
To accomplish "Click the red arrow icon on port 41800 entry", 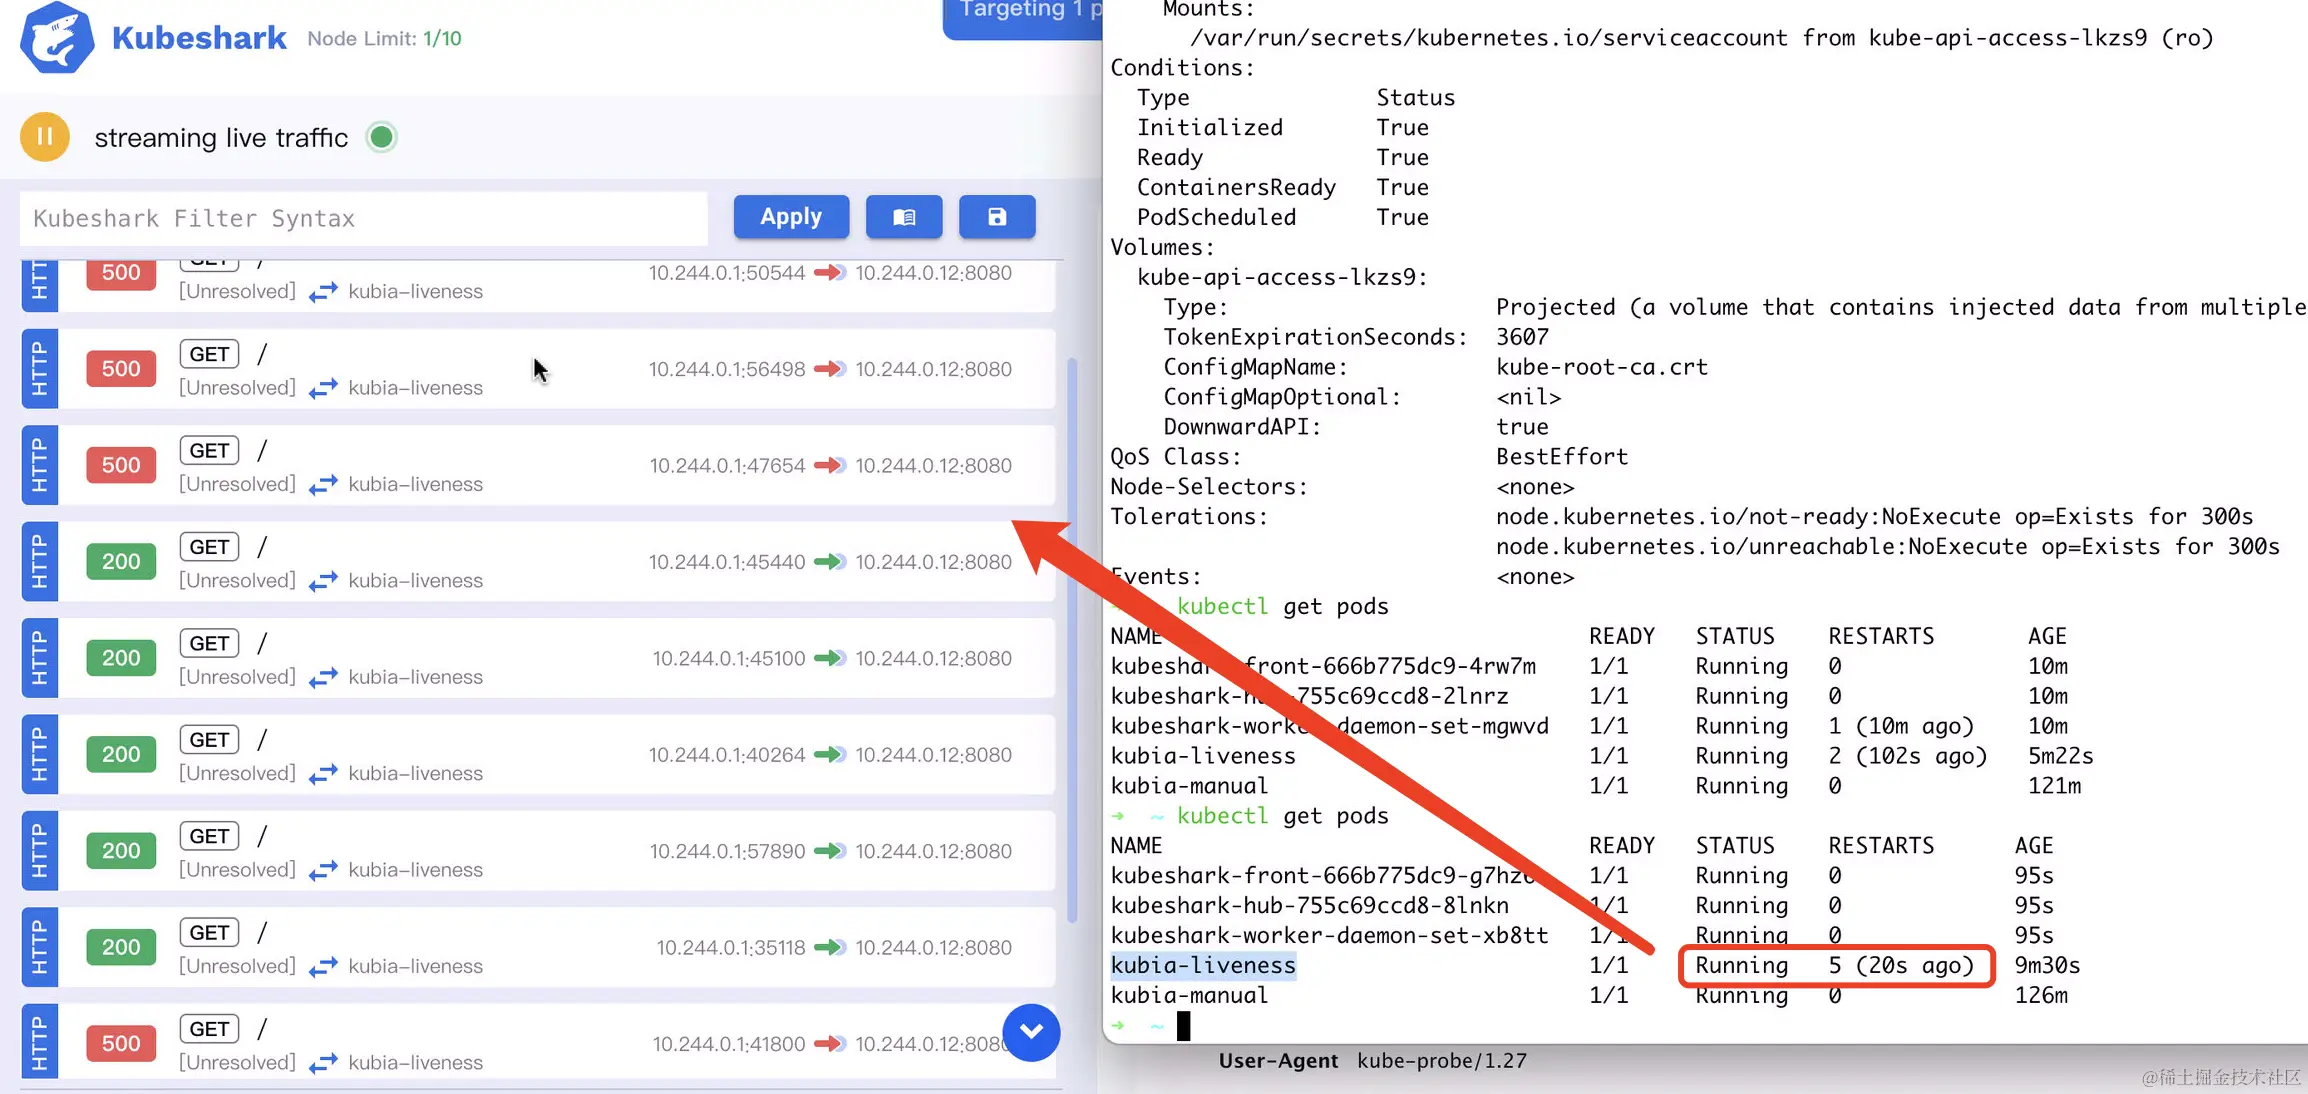I will tap(829, 1044).
